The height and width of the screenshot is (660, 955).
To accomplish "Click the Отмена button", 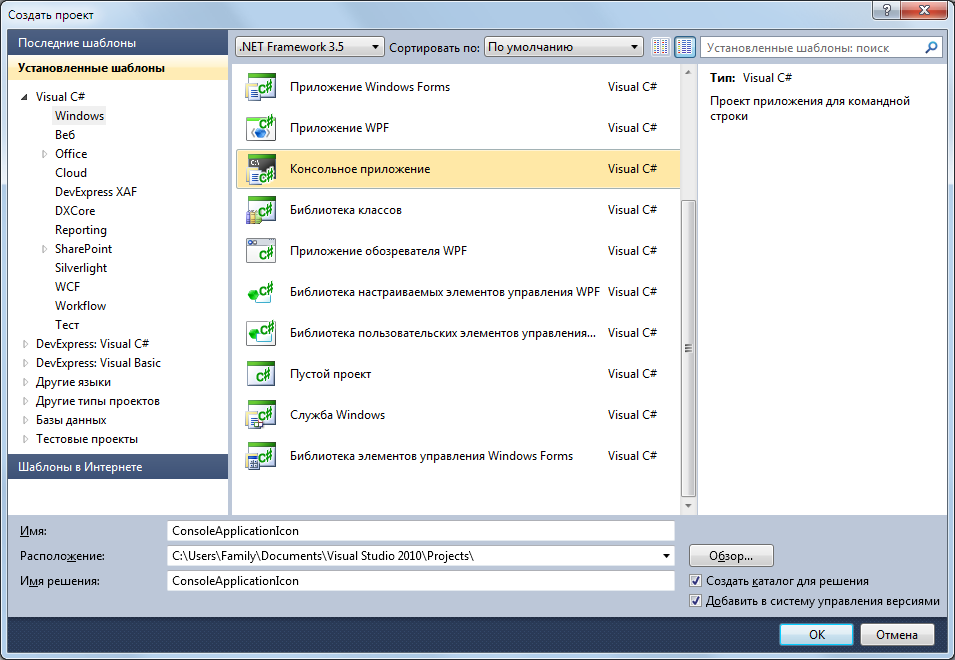I will 897,634.
